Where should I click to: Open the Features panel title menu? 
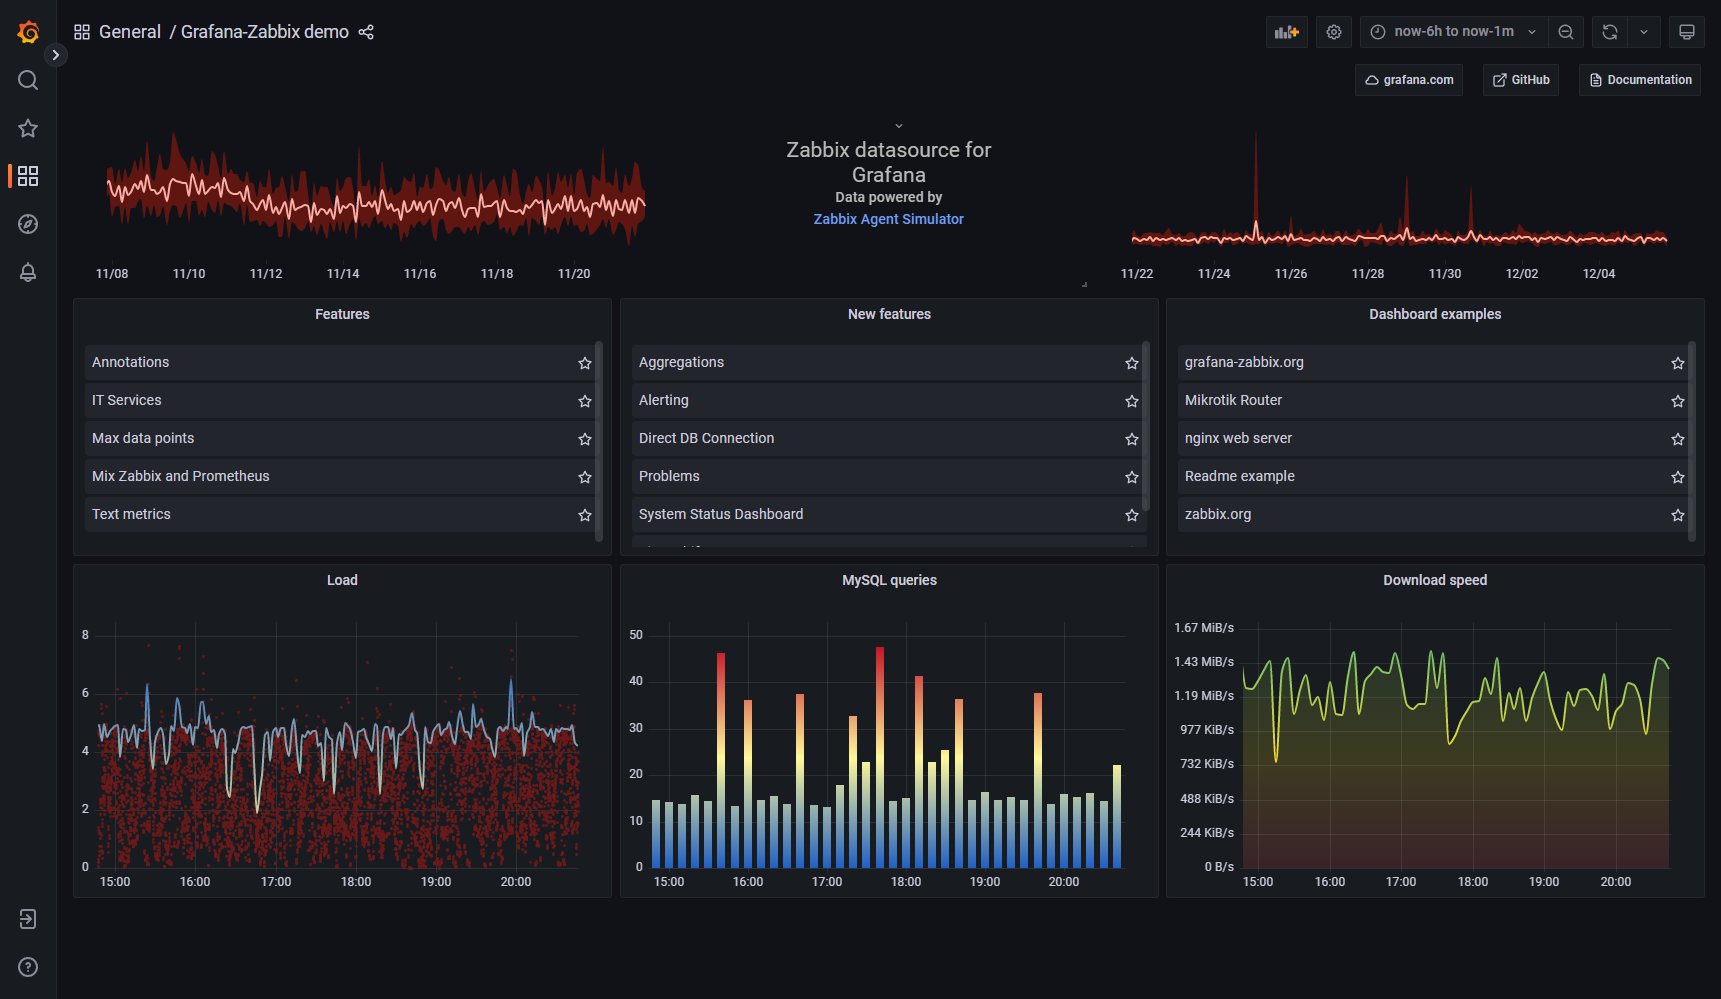tap(342, 314)
